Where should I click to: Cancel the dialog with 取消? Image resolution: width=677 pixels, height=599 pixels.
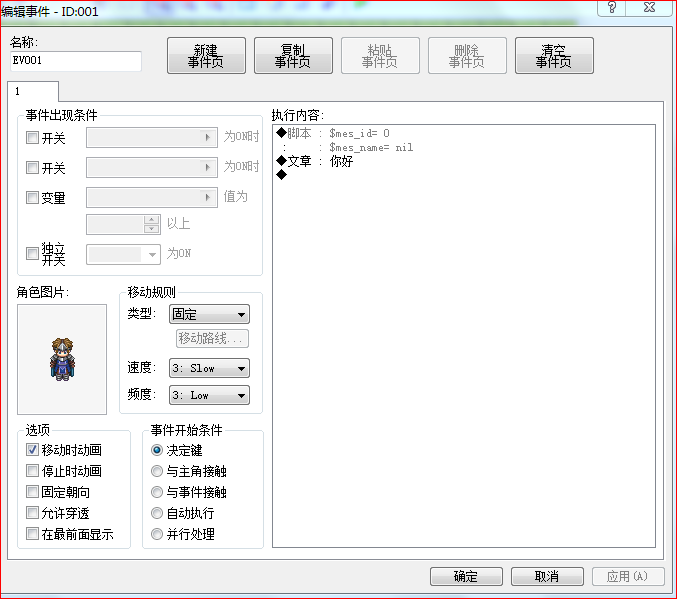(547, 576)
